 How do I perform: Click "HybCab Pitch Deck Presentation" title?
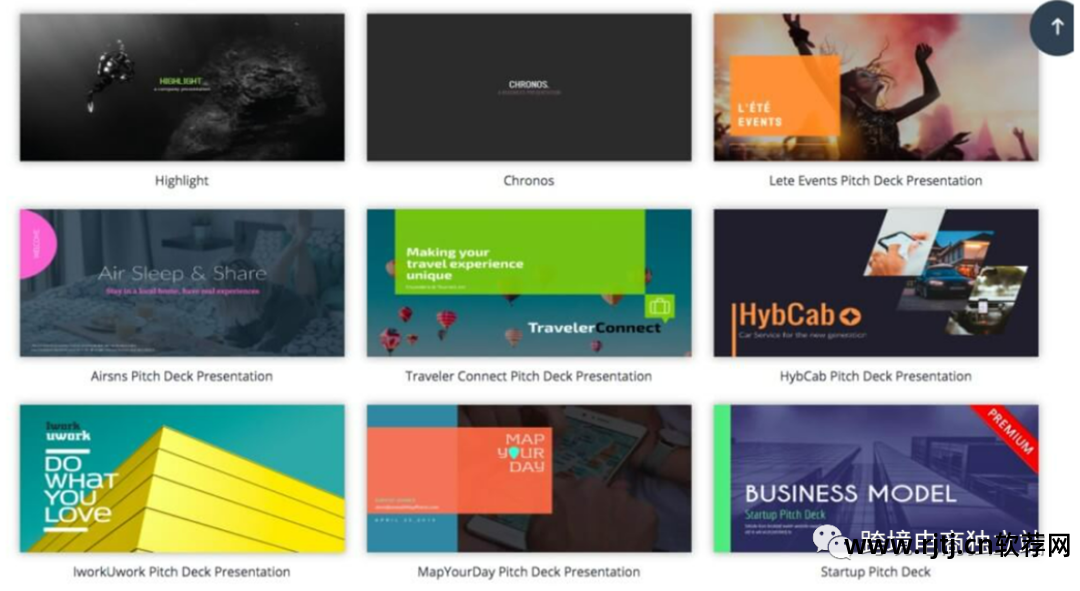tap(876, 376)
